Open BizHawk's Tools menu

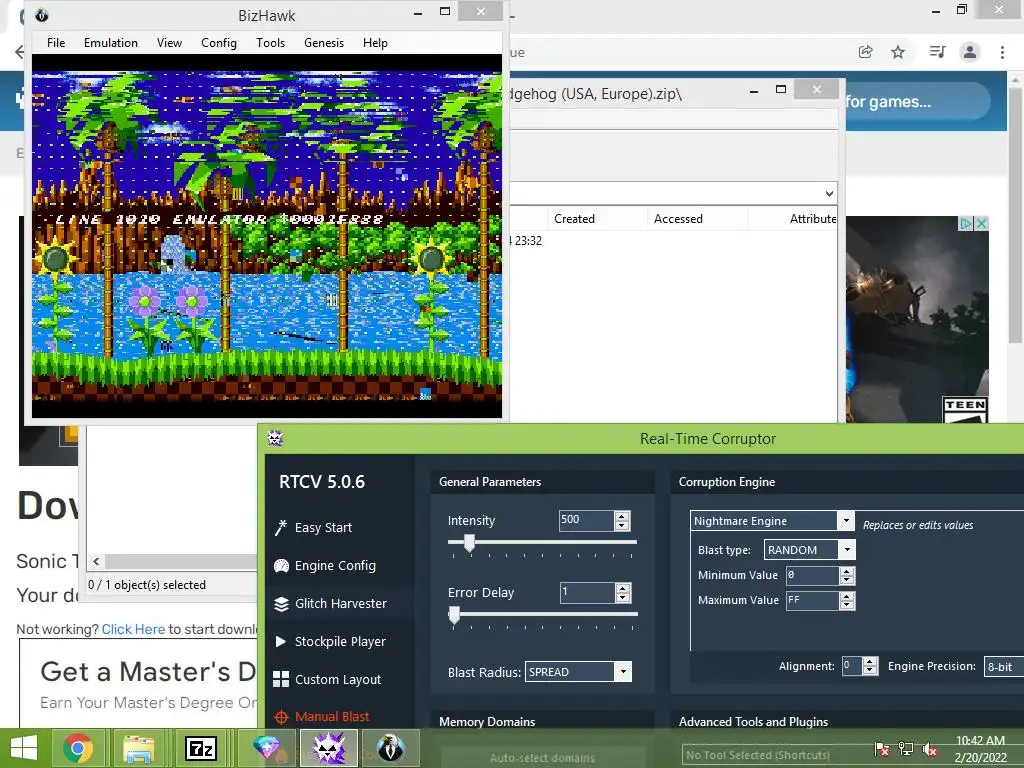270,42
